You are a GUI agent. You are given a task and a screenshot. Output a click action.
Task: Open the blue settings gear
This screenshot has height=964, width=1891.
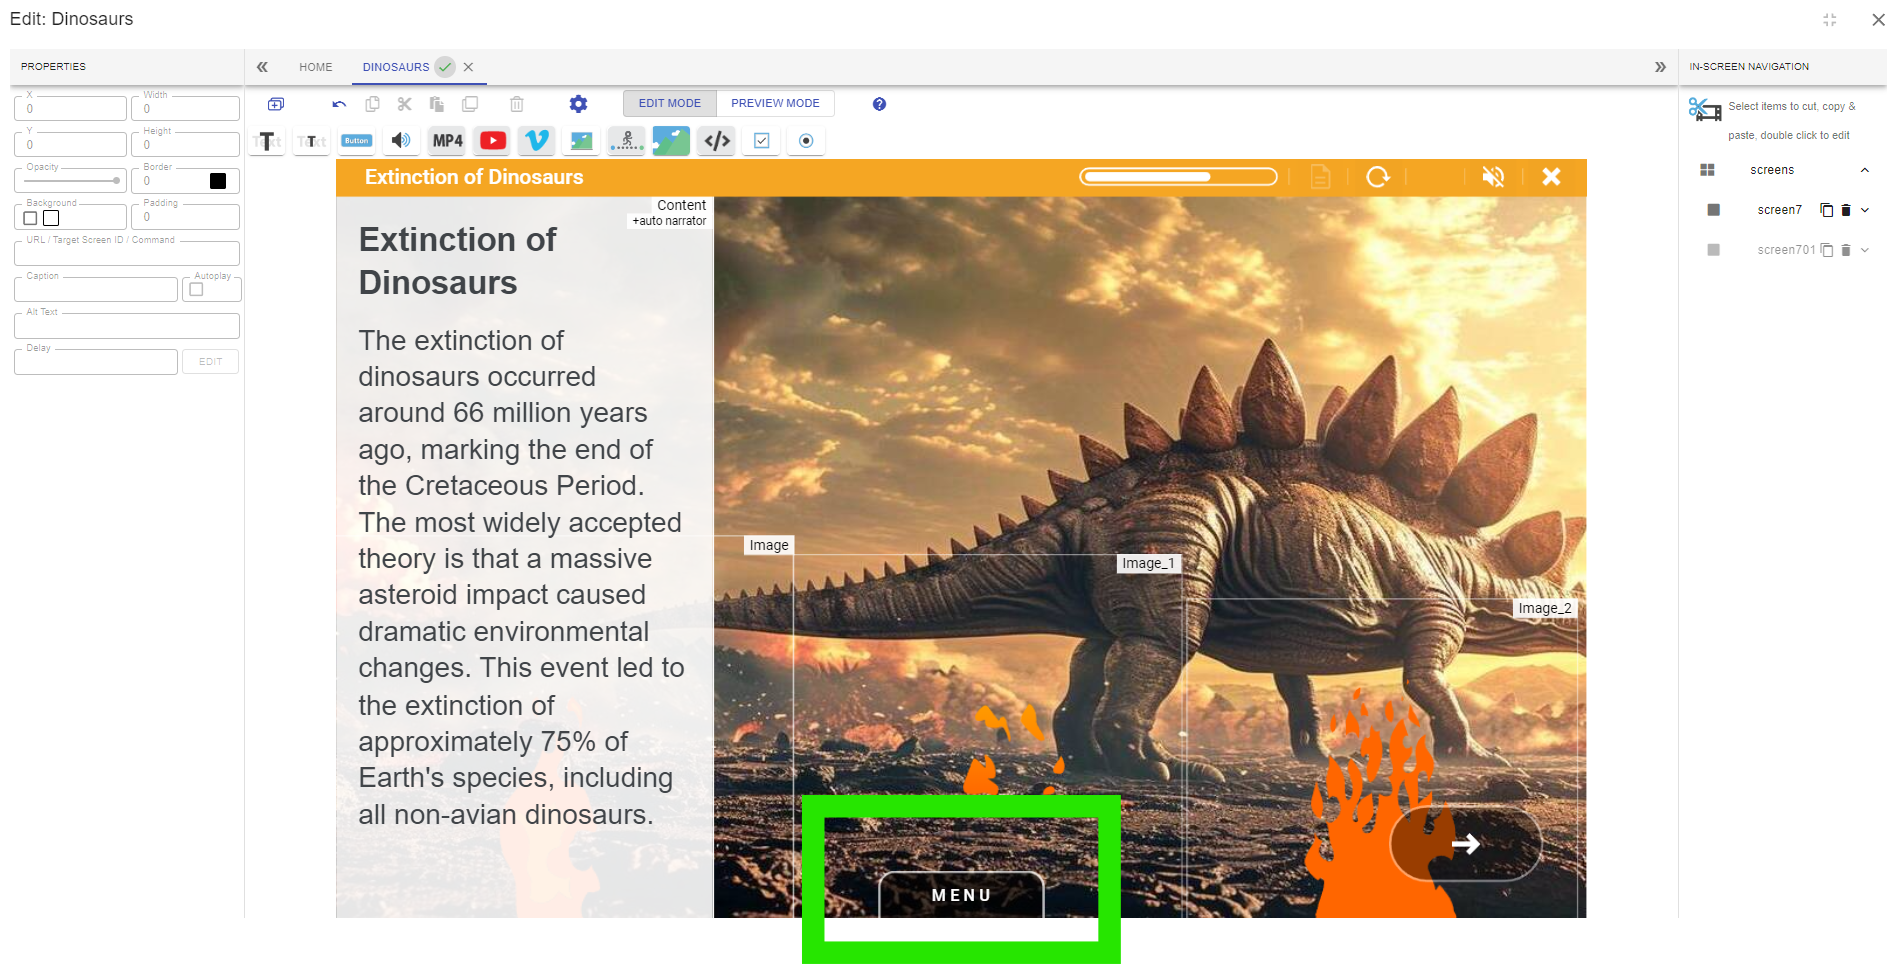578,104
